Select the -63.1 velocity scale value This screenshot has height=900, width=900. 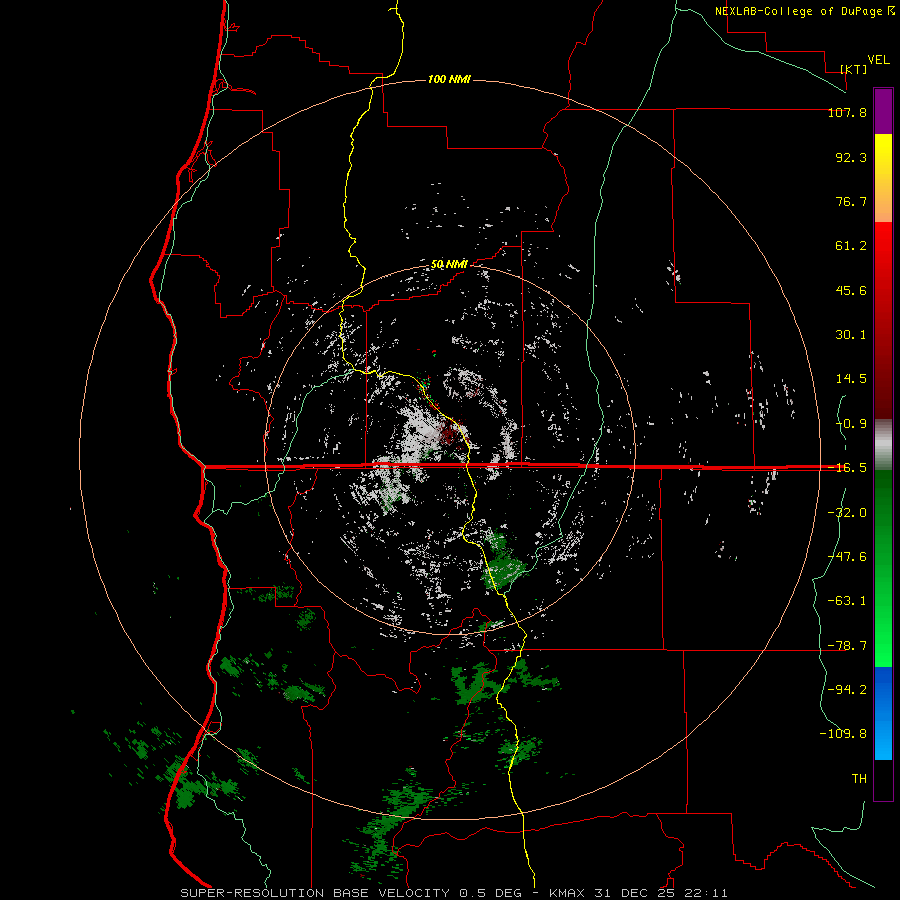point(847,601)
